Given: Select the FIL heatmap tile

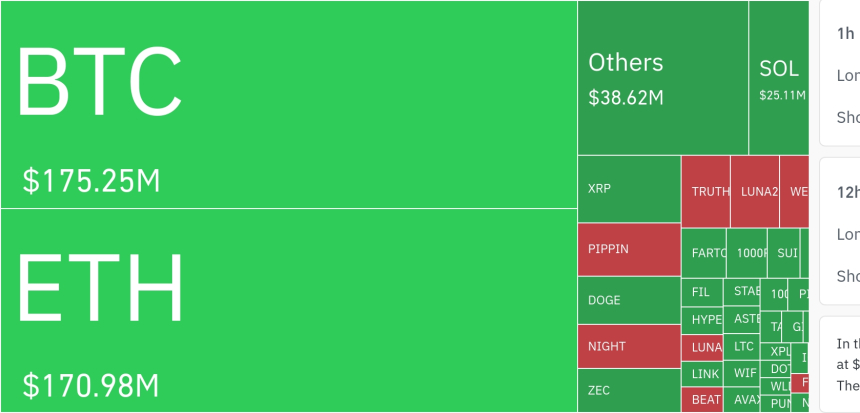Looking at the screenshot, I should pyautogui.click(x=702, y=293).
